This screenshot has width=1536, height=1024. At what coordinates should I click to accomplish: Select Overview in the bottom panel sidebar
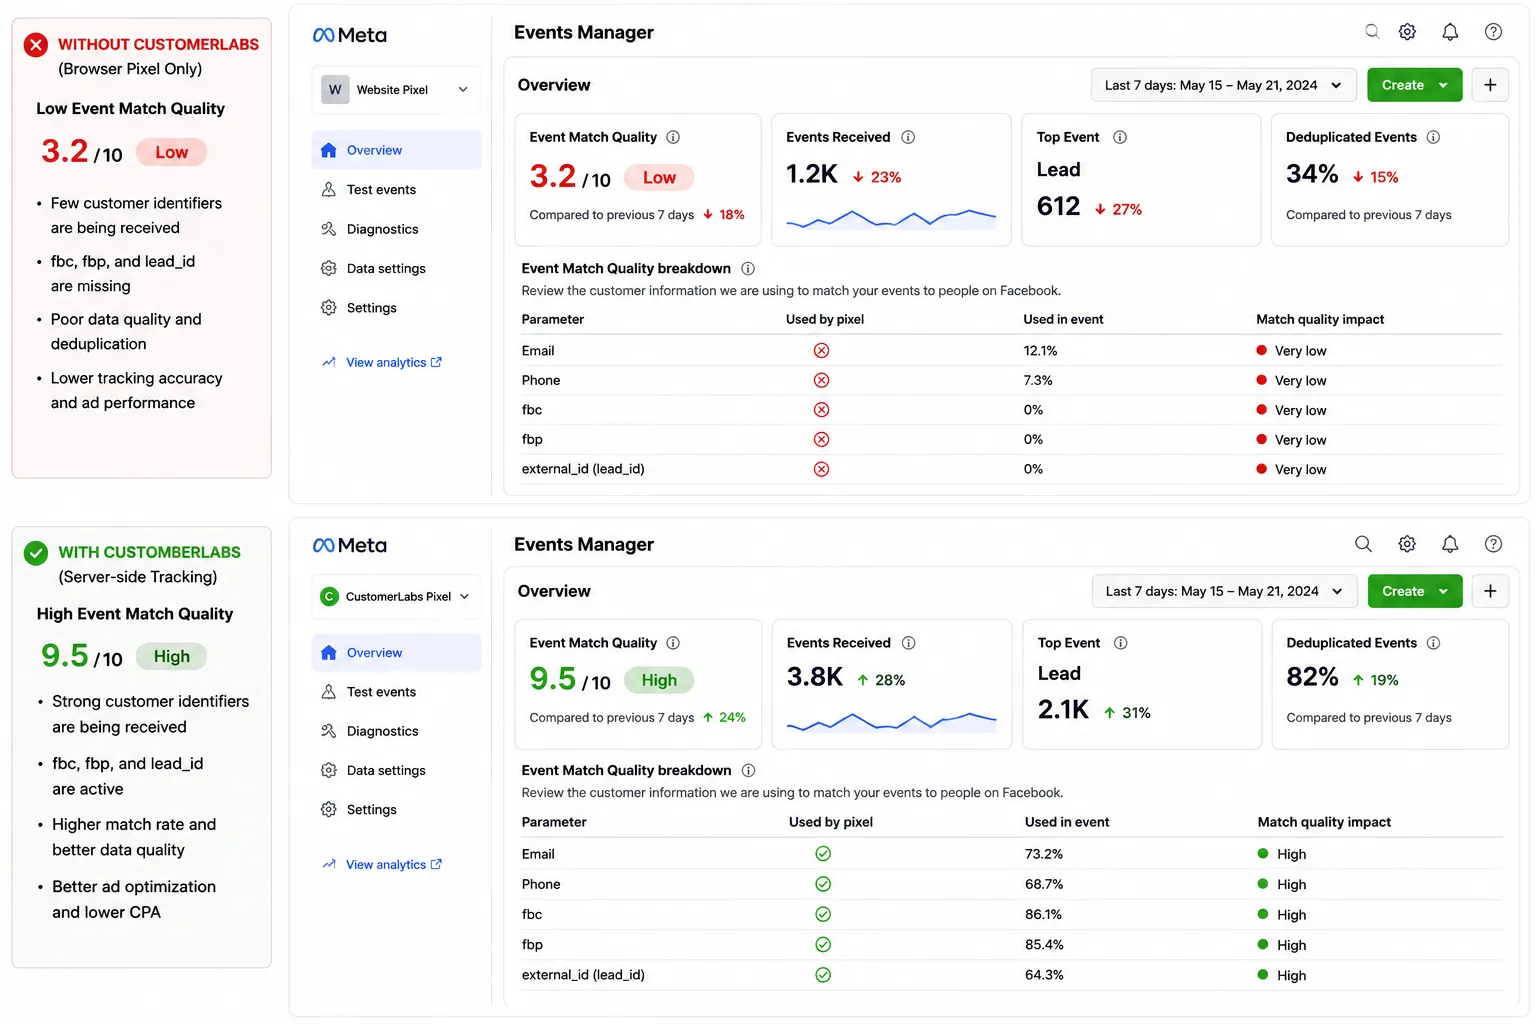pos(396,653)
